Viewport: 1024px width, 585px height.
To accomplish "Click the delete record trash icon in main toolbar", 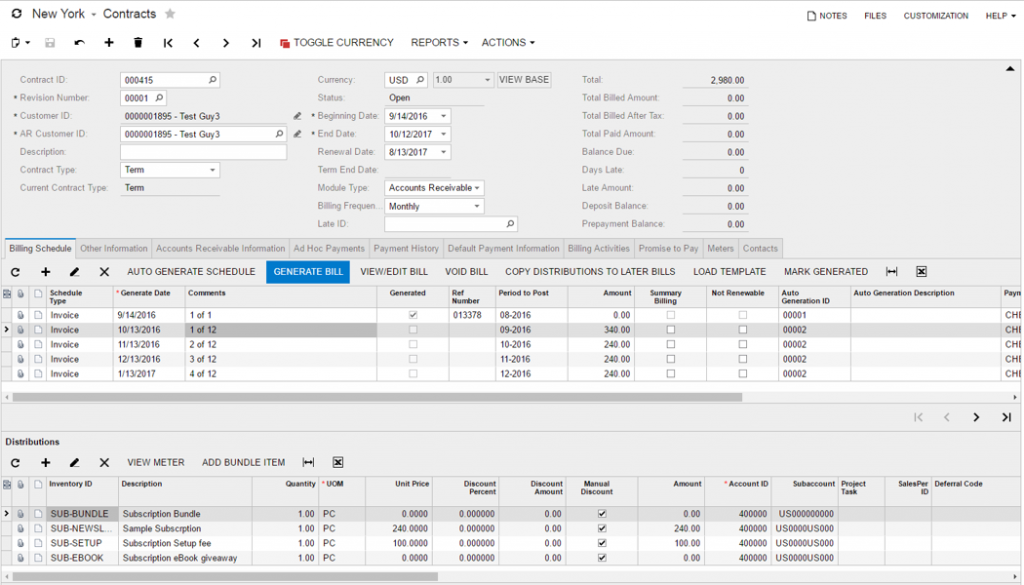I will click(138, 42).
